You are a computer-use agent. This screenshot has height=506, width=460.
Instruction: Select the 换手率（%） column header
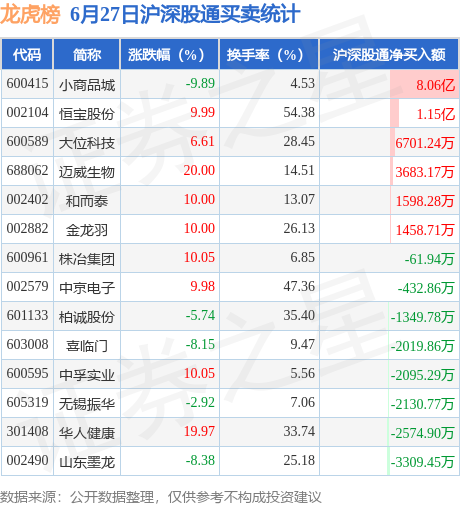click(x=269, y=54)
